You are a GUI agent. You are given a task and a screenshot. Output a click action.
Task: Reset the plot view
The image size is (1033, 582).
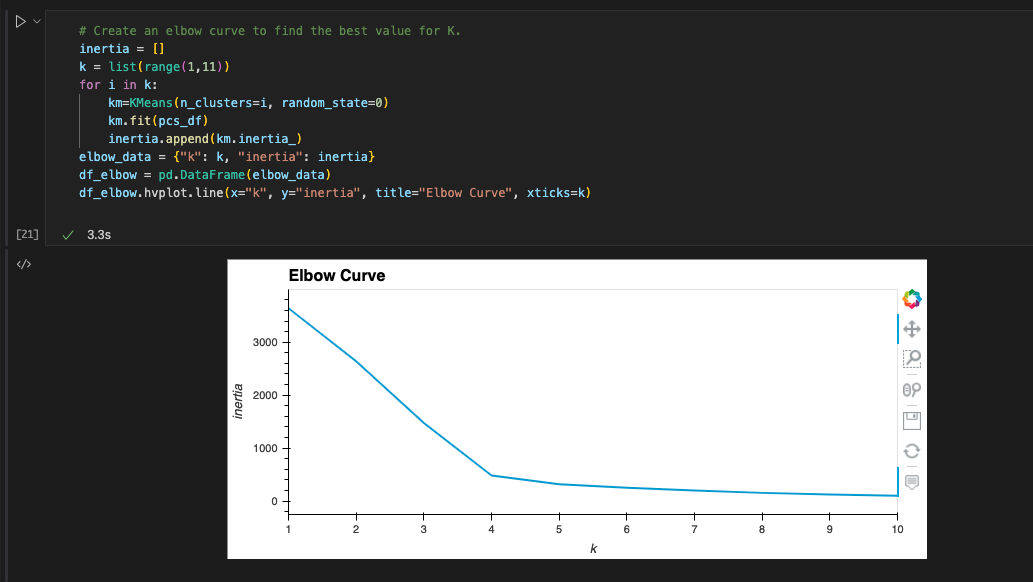coord(912,451)
